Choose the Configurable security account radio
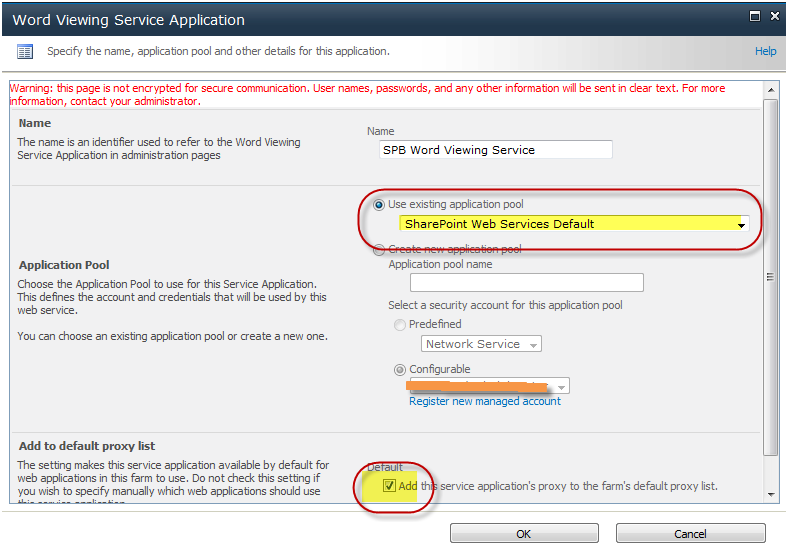 pos(400,370)
